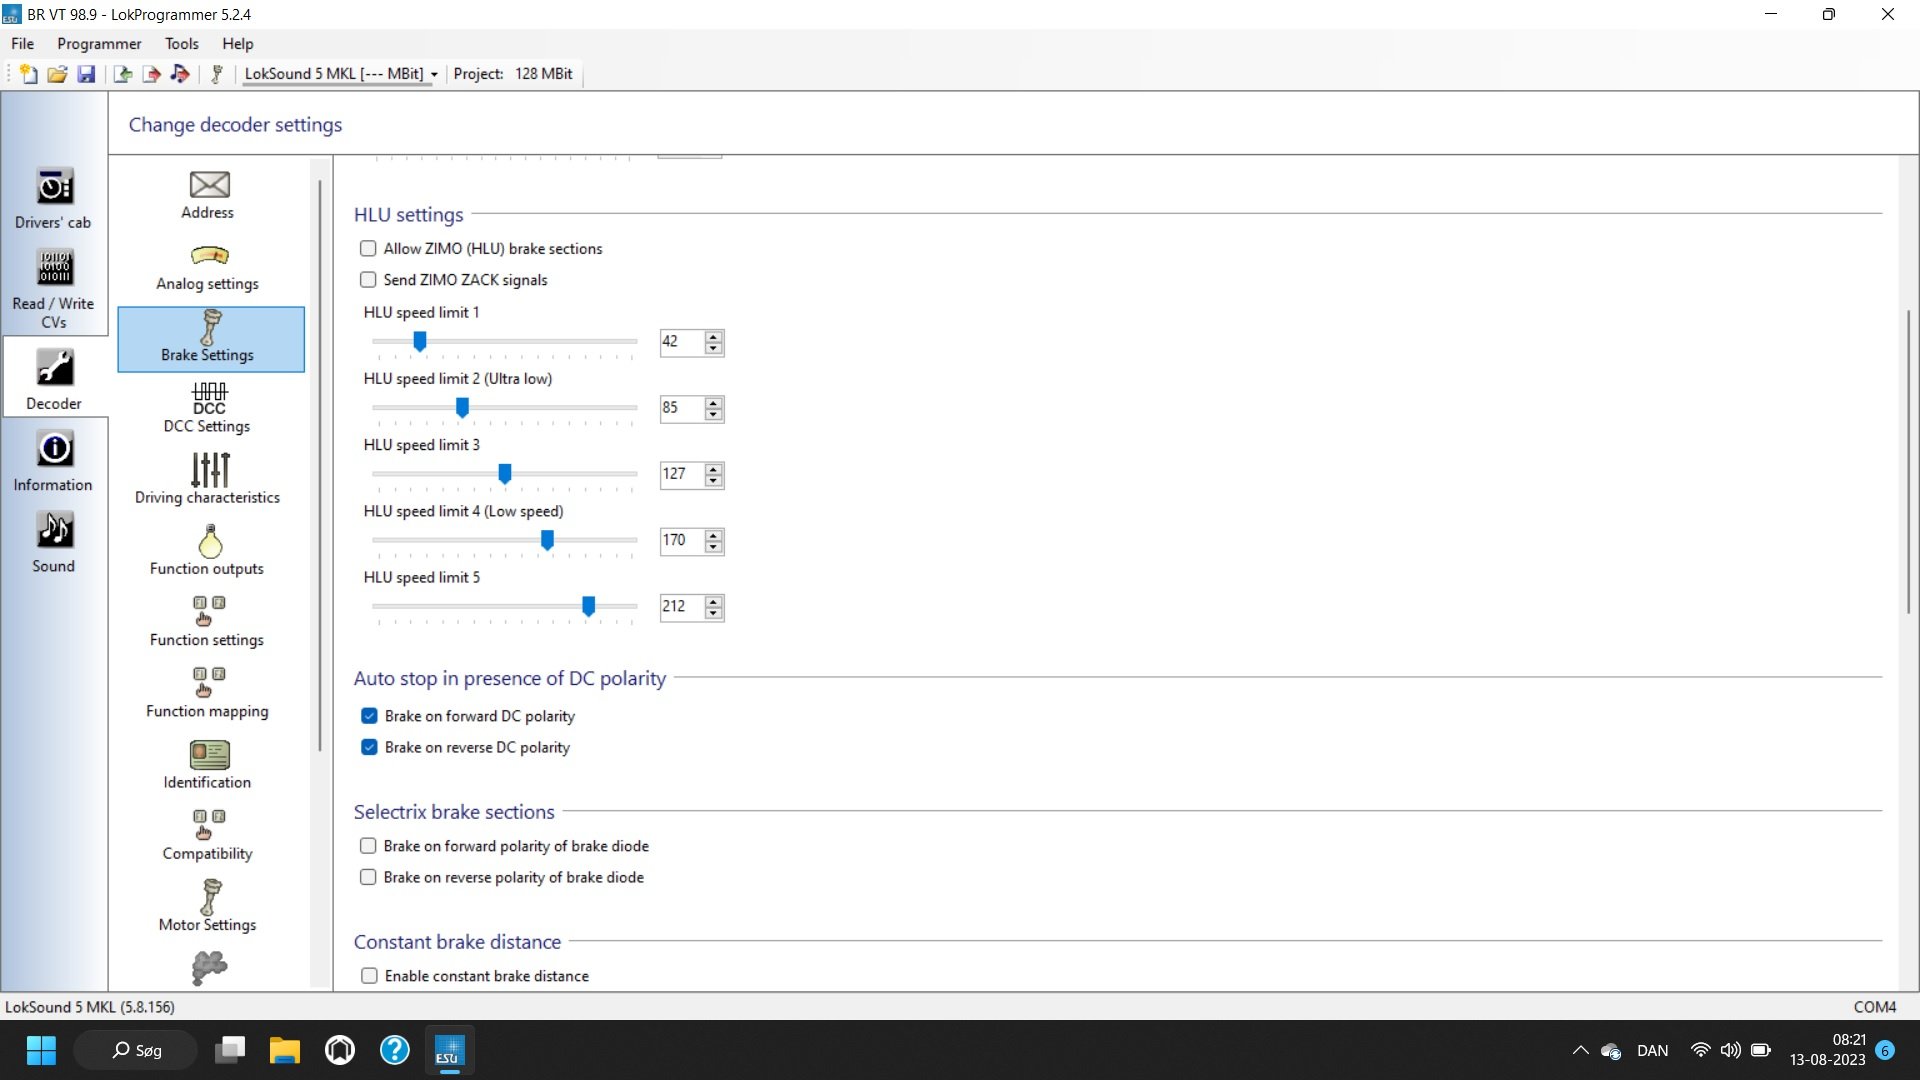Open the Windows Start menu
This screenshot has height=1080, width=1920.
[x=41, y=1051]
